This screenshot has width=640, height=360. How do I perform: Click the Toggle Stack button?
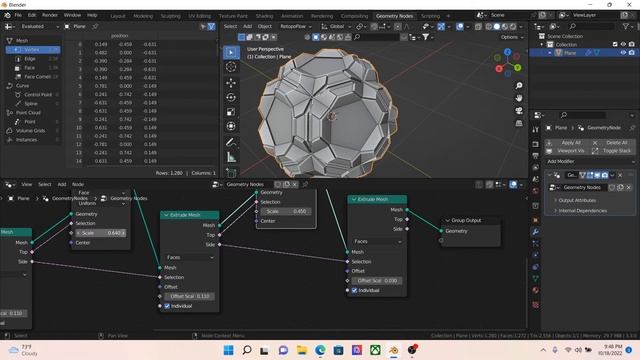pos(612,151)
